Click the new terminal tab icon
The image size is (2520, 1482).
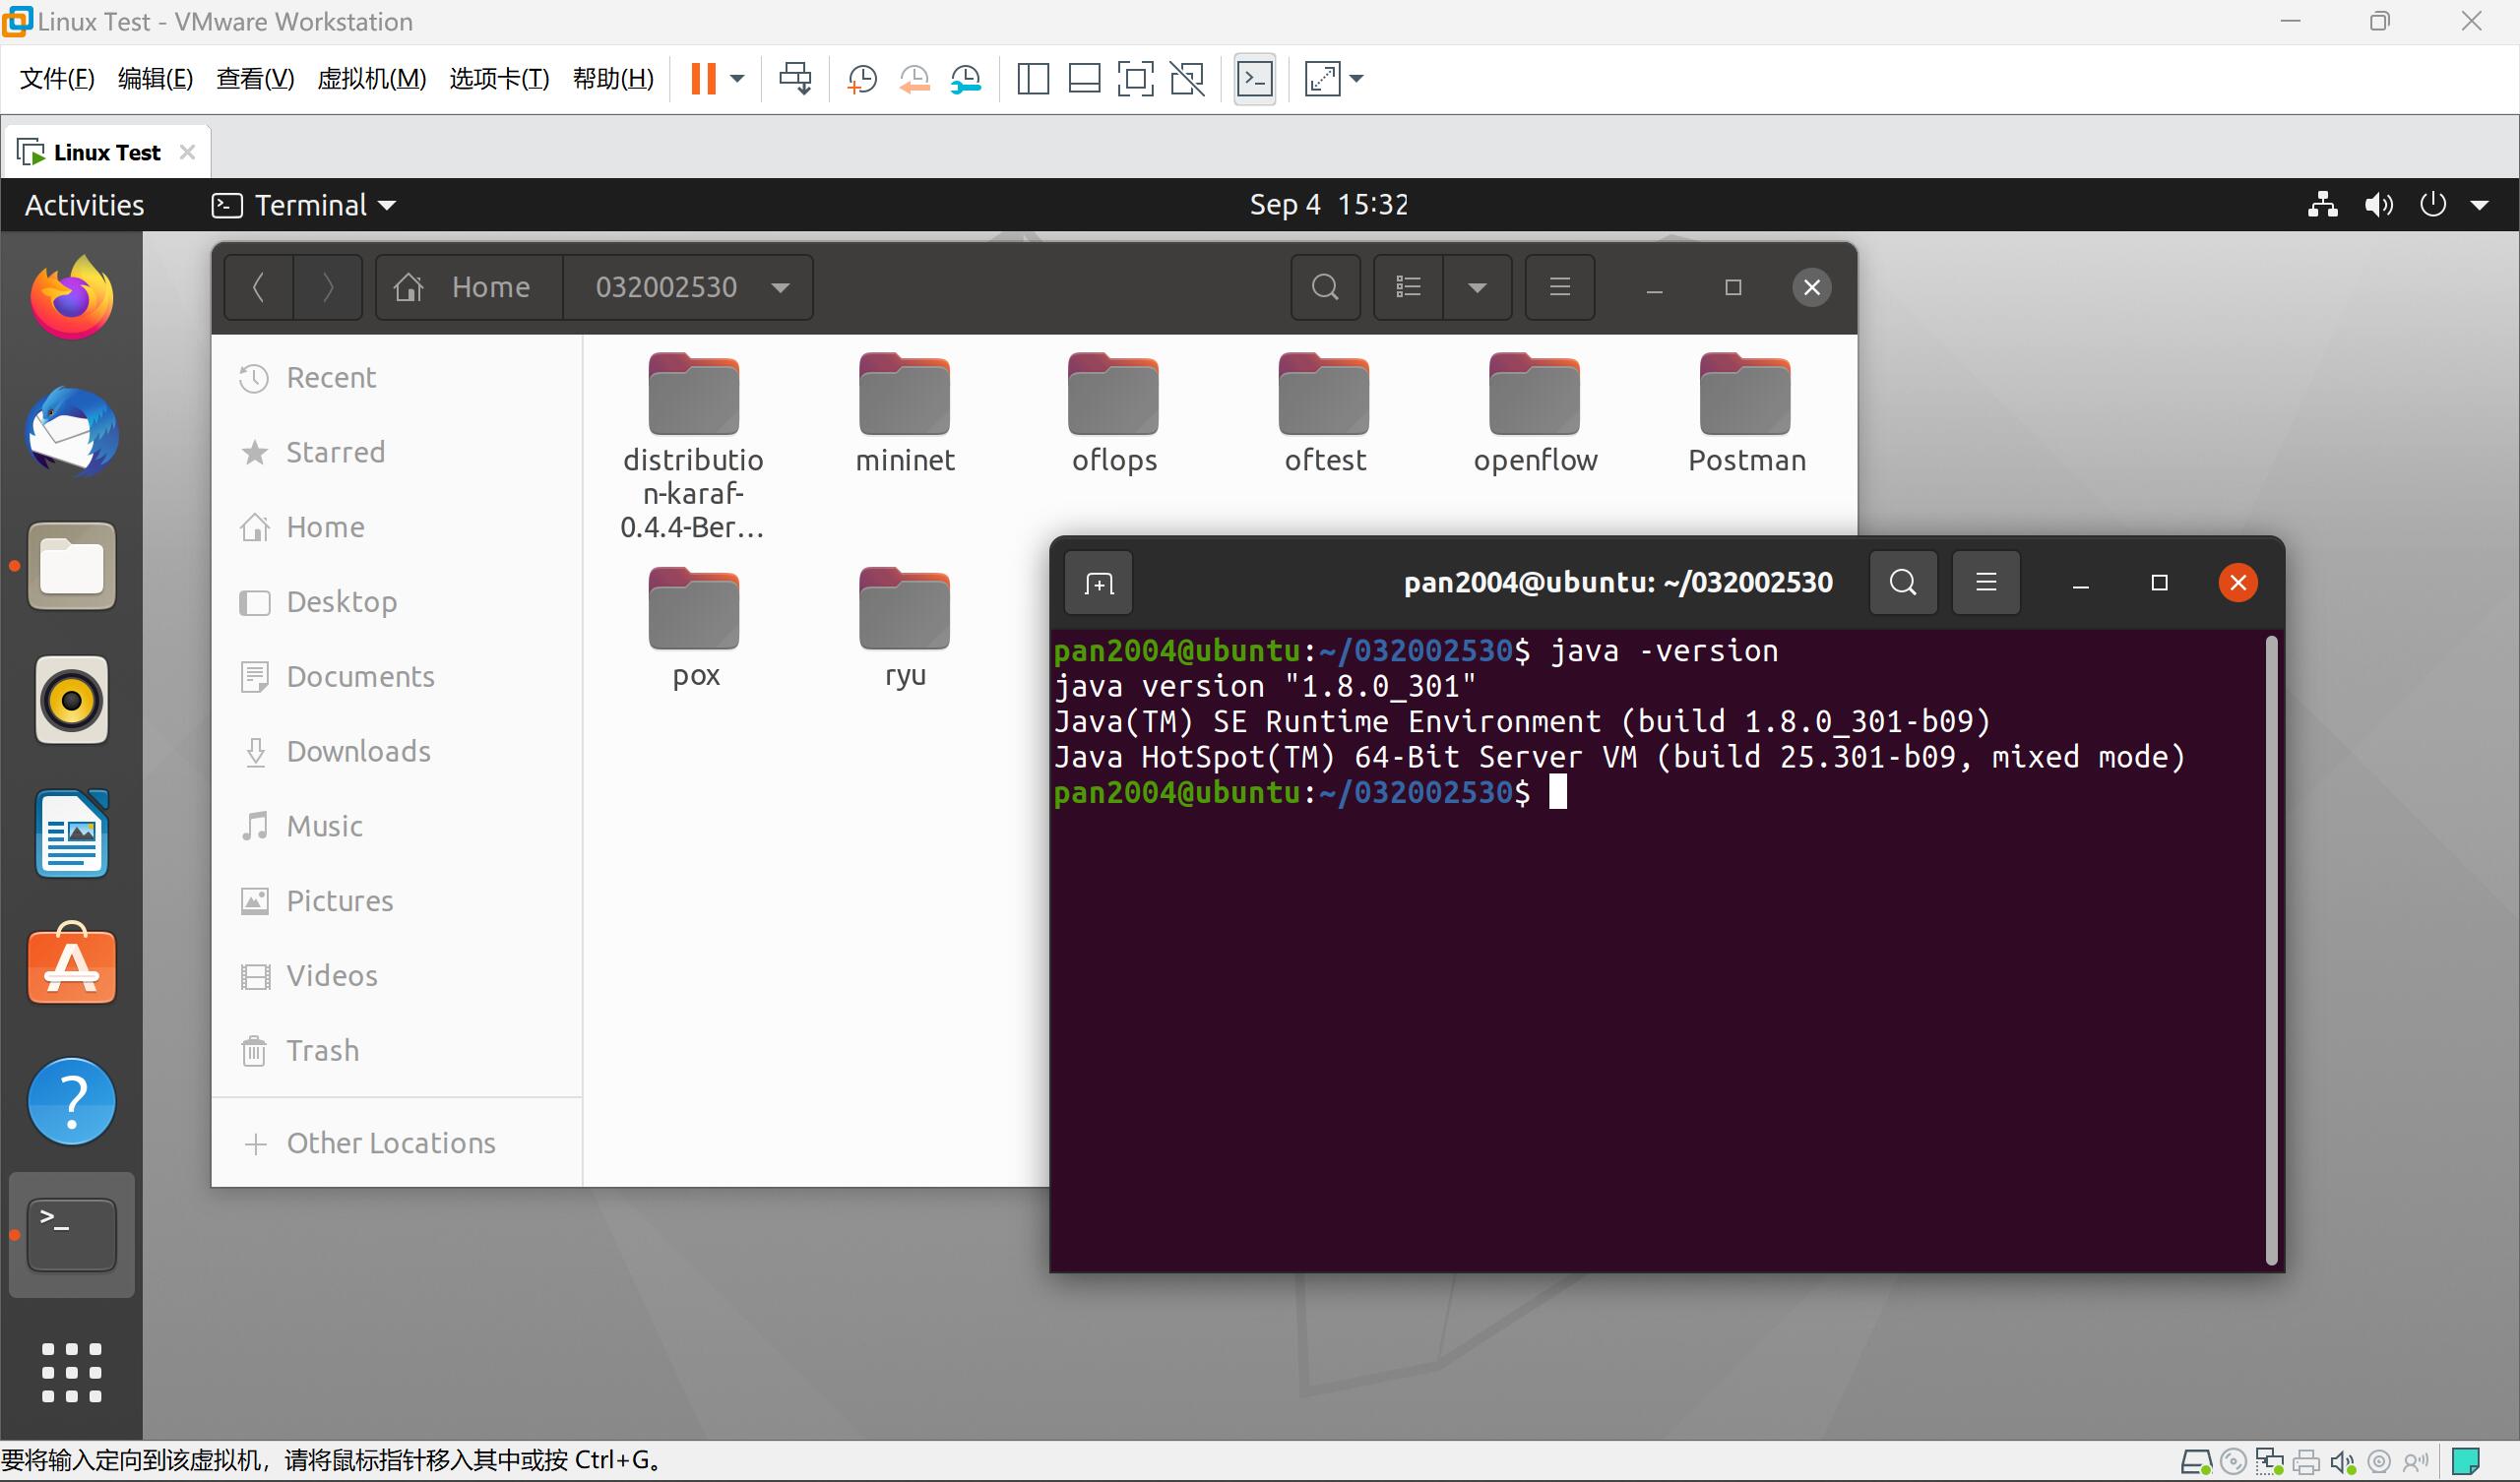(x=1098, y=583)
